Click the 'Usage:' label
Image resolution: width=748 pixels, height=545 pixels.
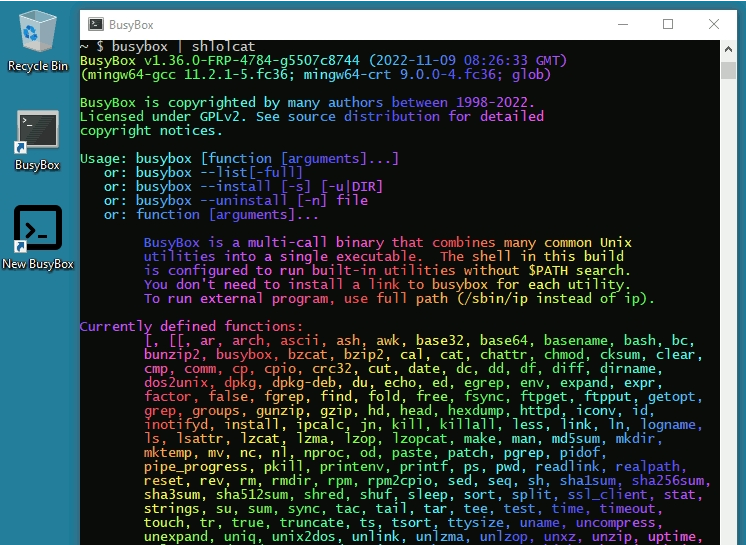point(104,158)
